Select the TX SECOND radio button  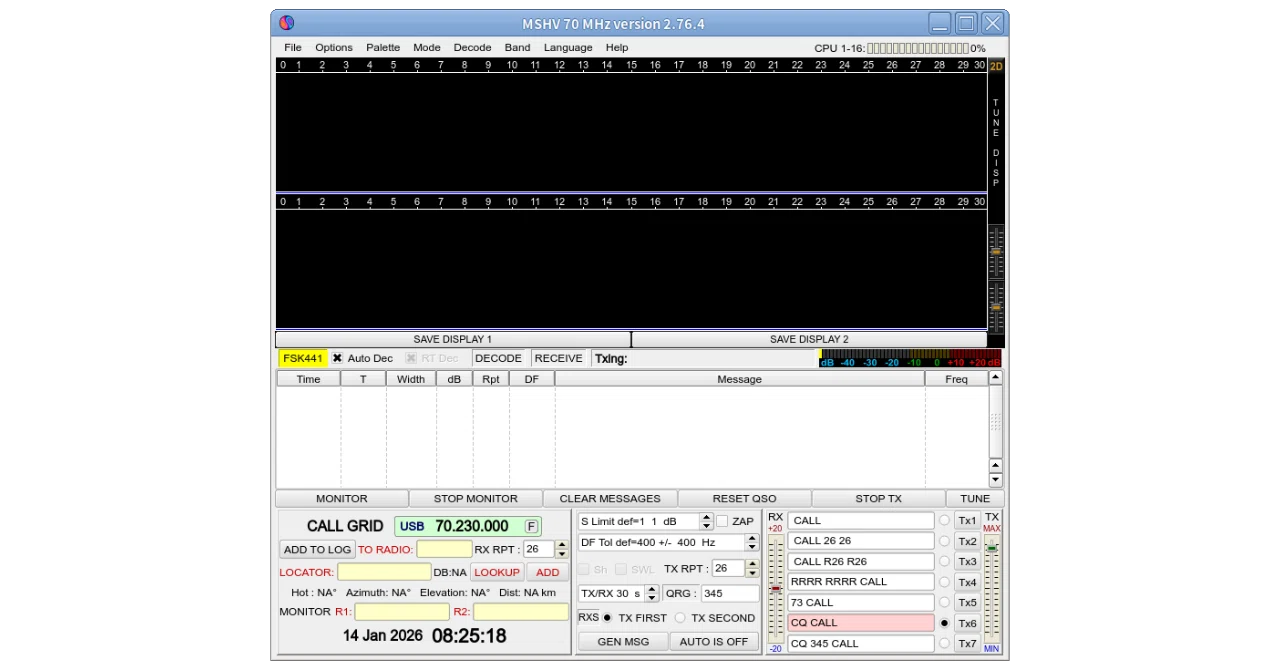680,618
